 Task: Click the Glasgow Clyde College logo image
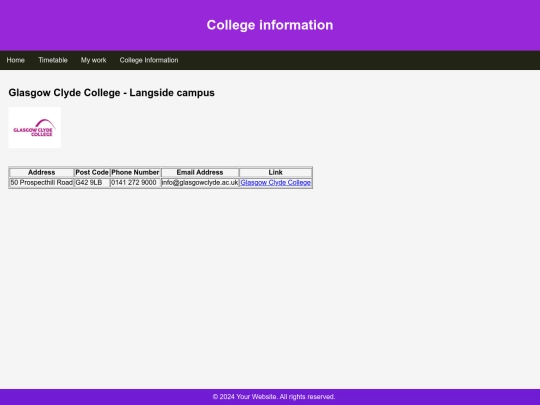(x=34, y=128)
